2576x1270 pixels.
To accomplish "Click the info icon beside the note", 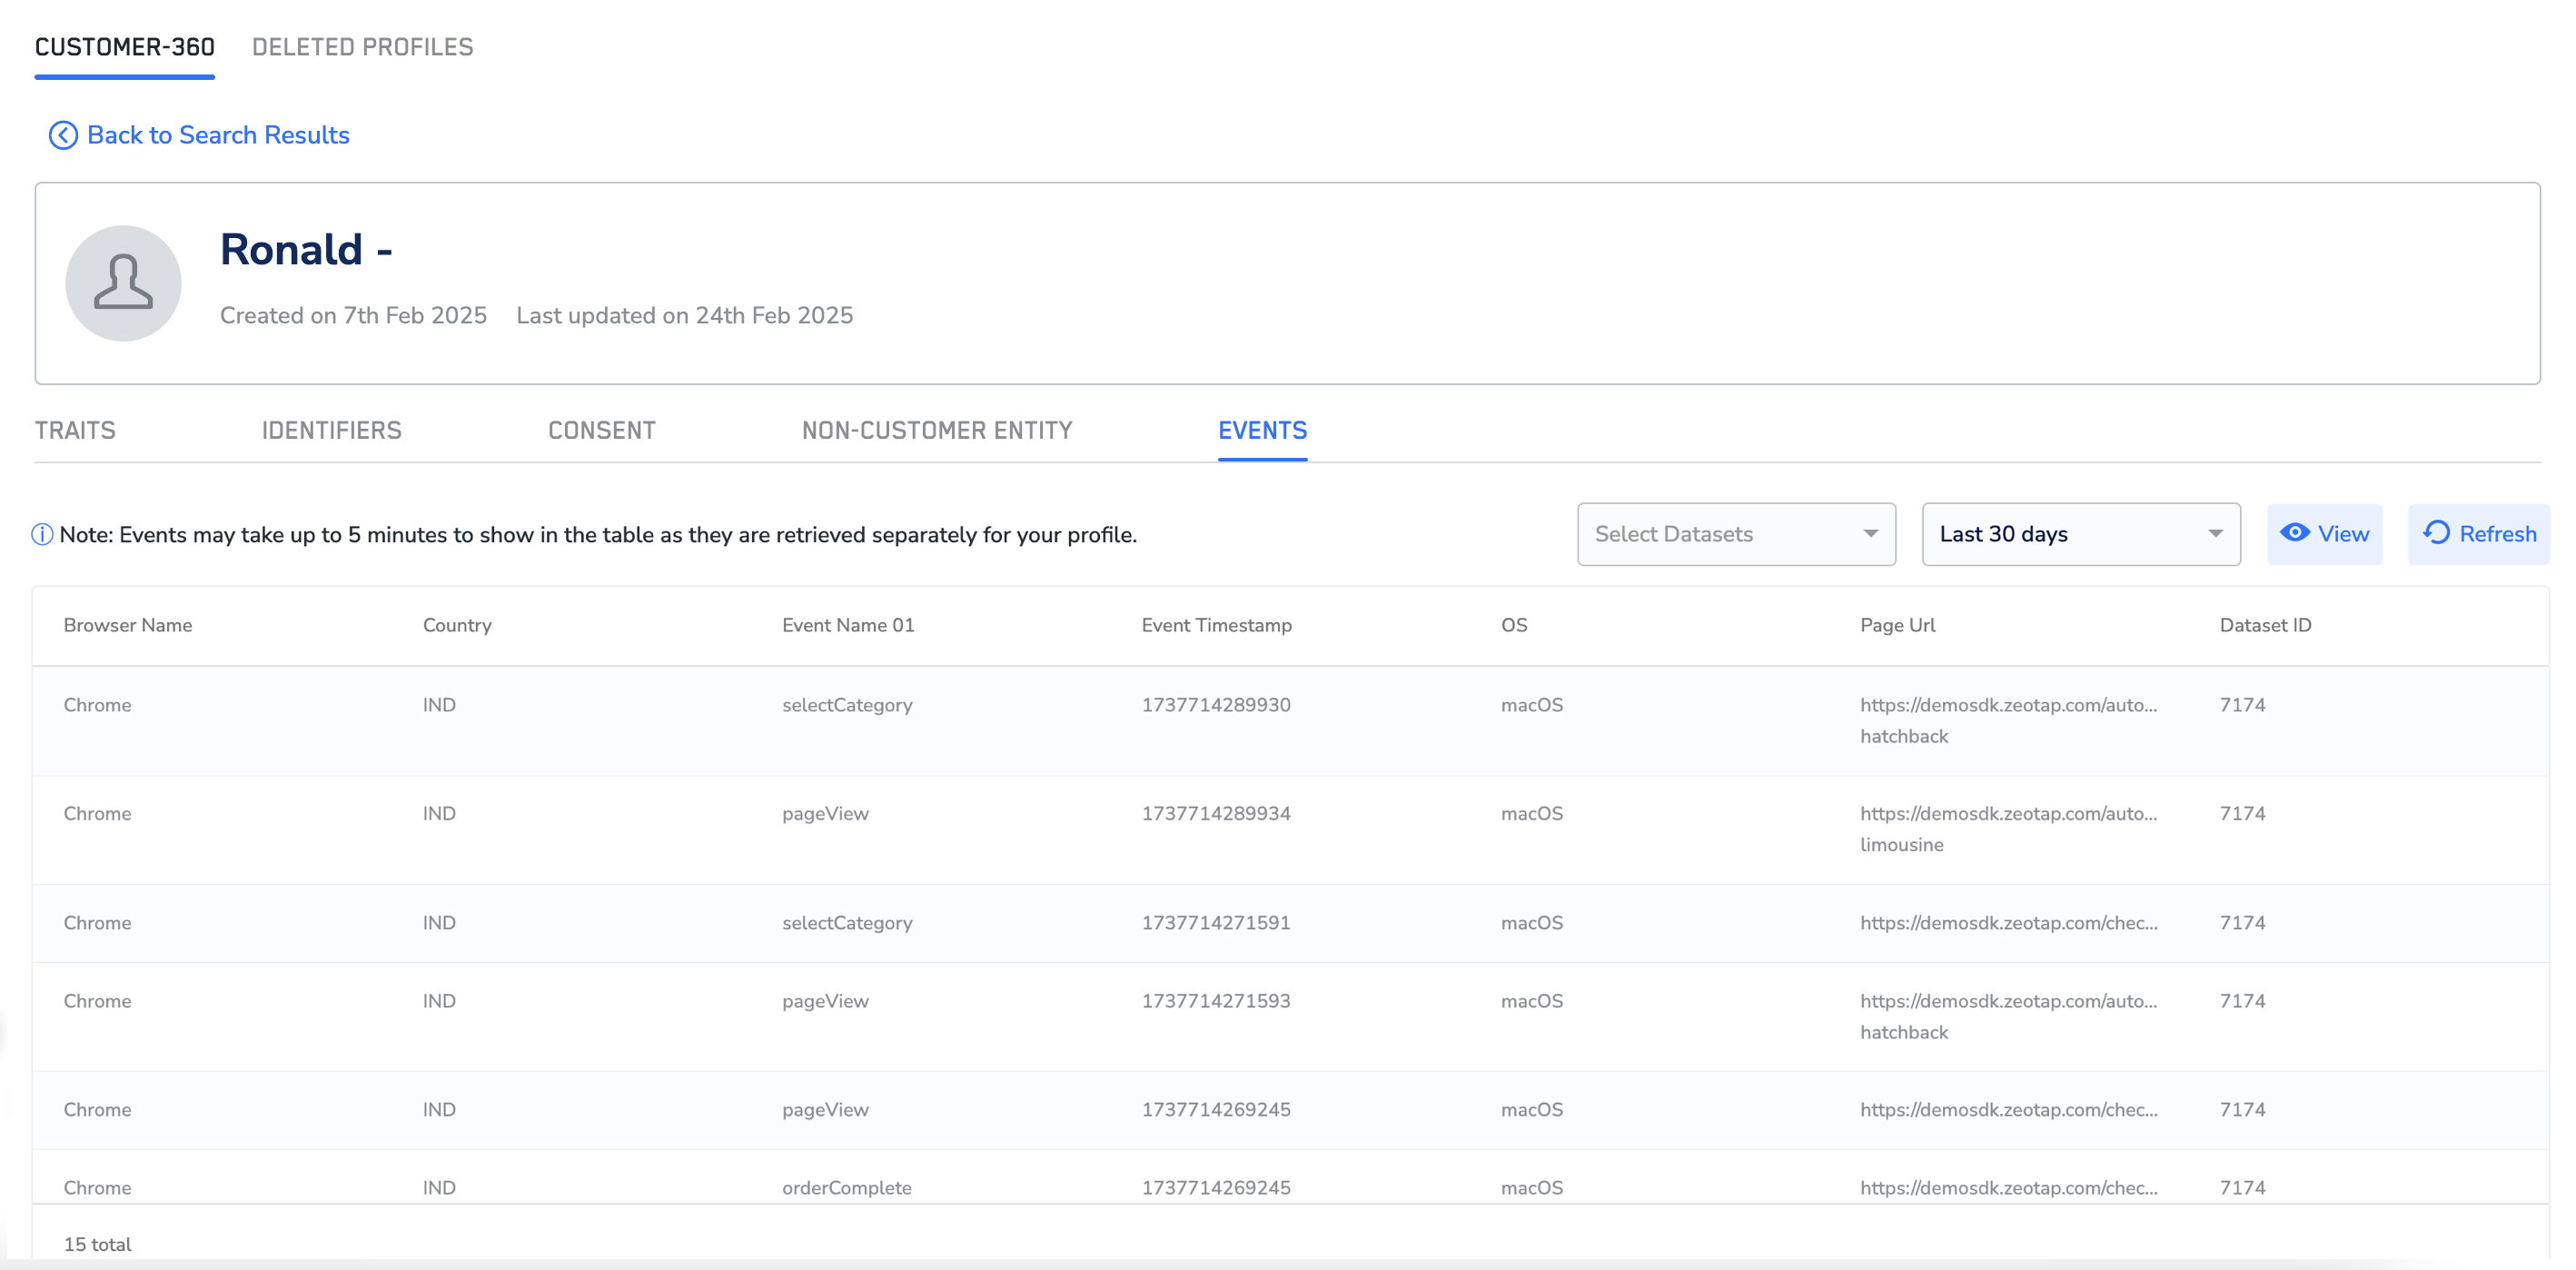I will click(42, 535).
